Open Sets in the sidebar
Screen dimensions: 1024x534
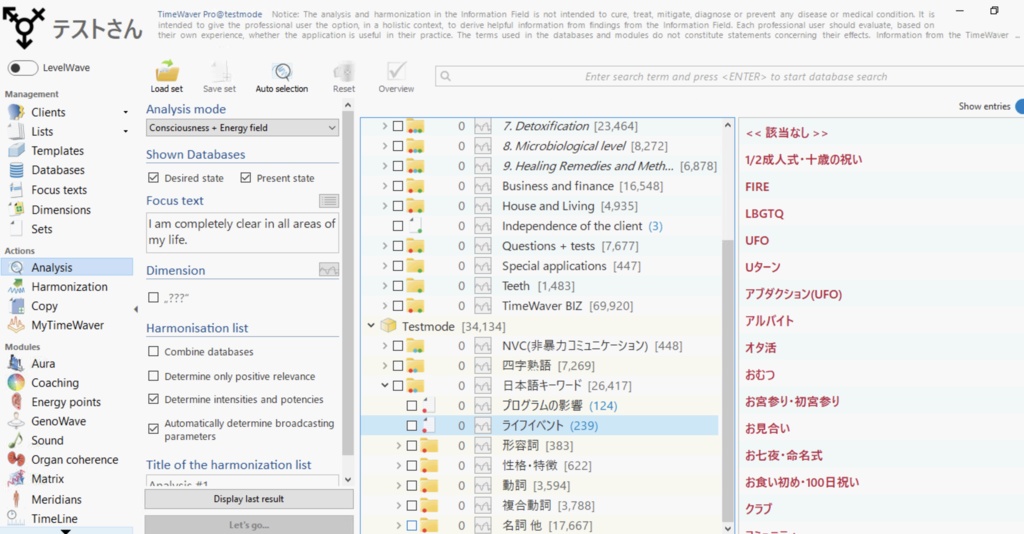41,229
